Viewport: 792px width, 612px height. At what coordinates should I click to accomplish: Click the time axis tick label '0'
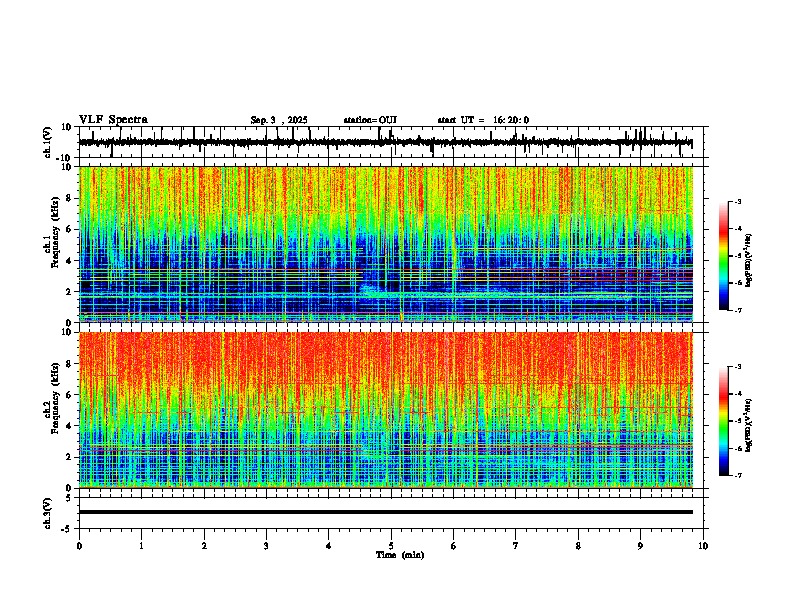pos(79,546)
